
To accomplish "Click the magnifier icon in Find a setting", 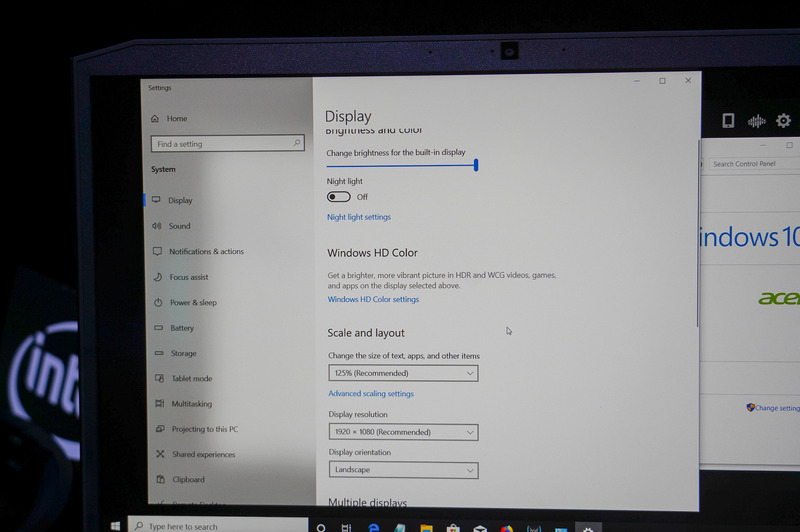I will coord(297,143).
